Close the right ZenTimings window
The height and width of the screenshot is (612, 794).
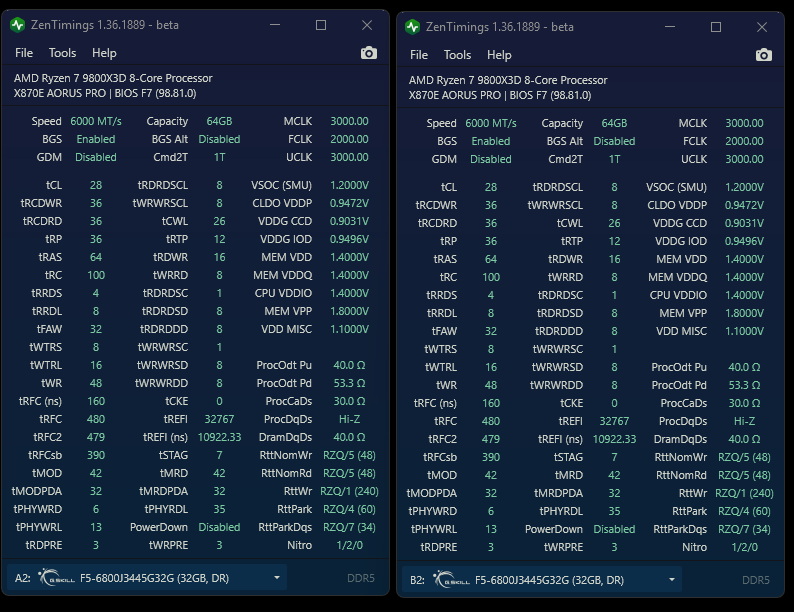point(762,27)
